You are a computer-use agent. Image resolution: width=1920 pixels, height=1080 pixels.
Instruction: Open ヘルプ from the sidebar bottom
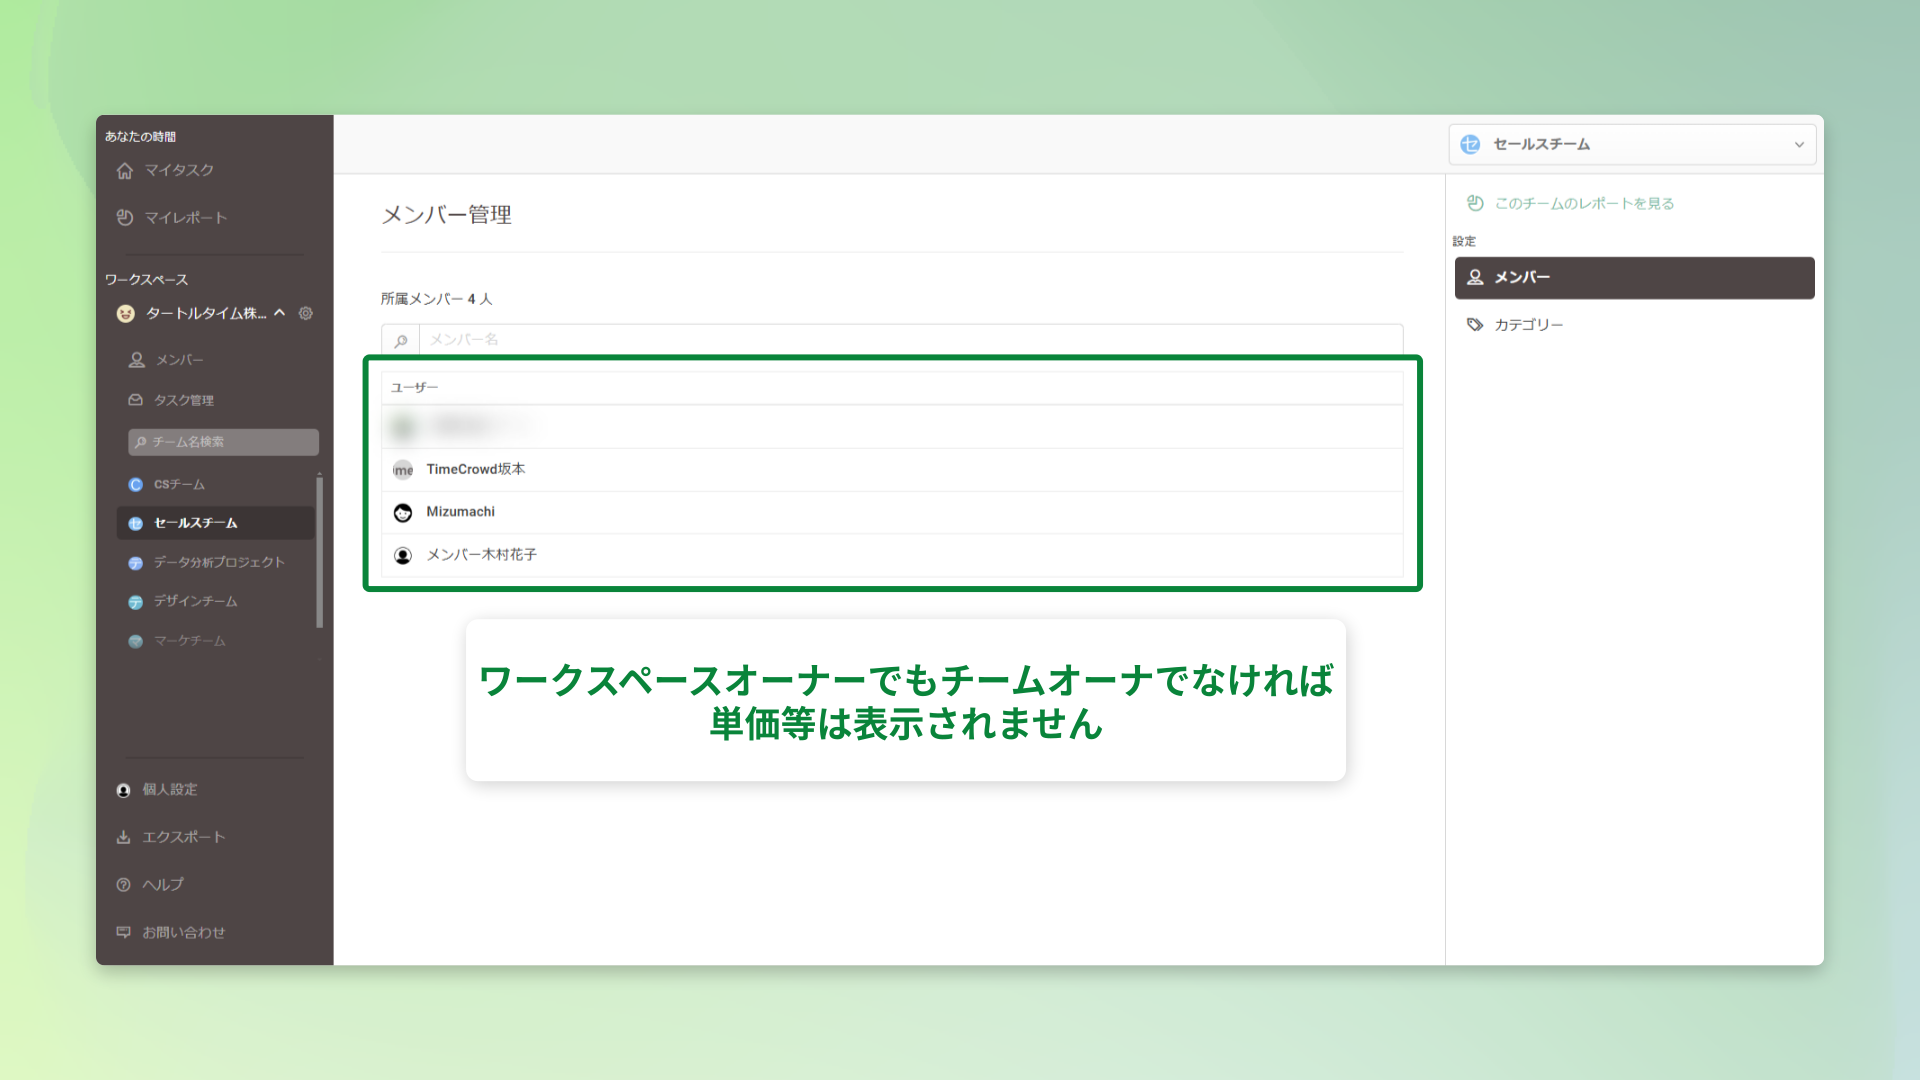point(162,884)
